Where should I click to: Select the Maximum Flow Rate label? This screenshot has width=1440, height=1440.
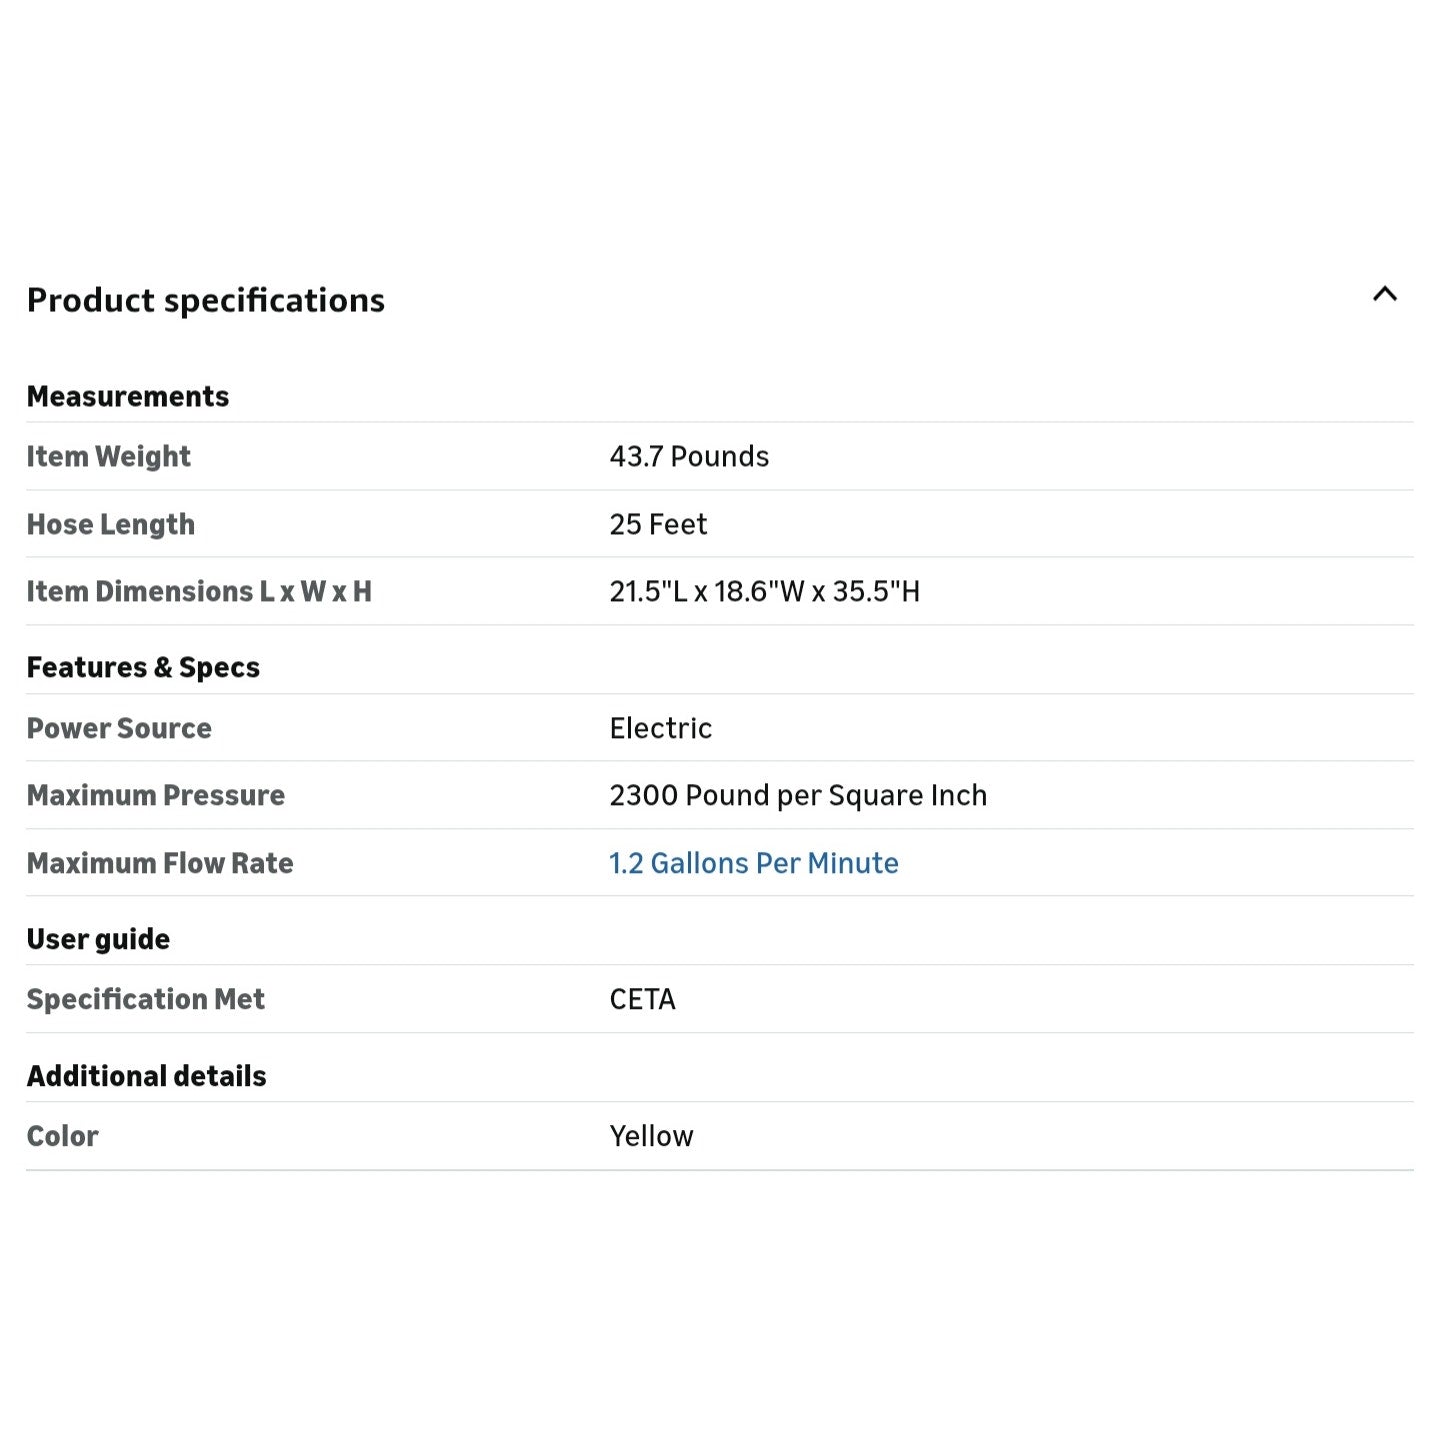click(x=160, y=863)
